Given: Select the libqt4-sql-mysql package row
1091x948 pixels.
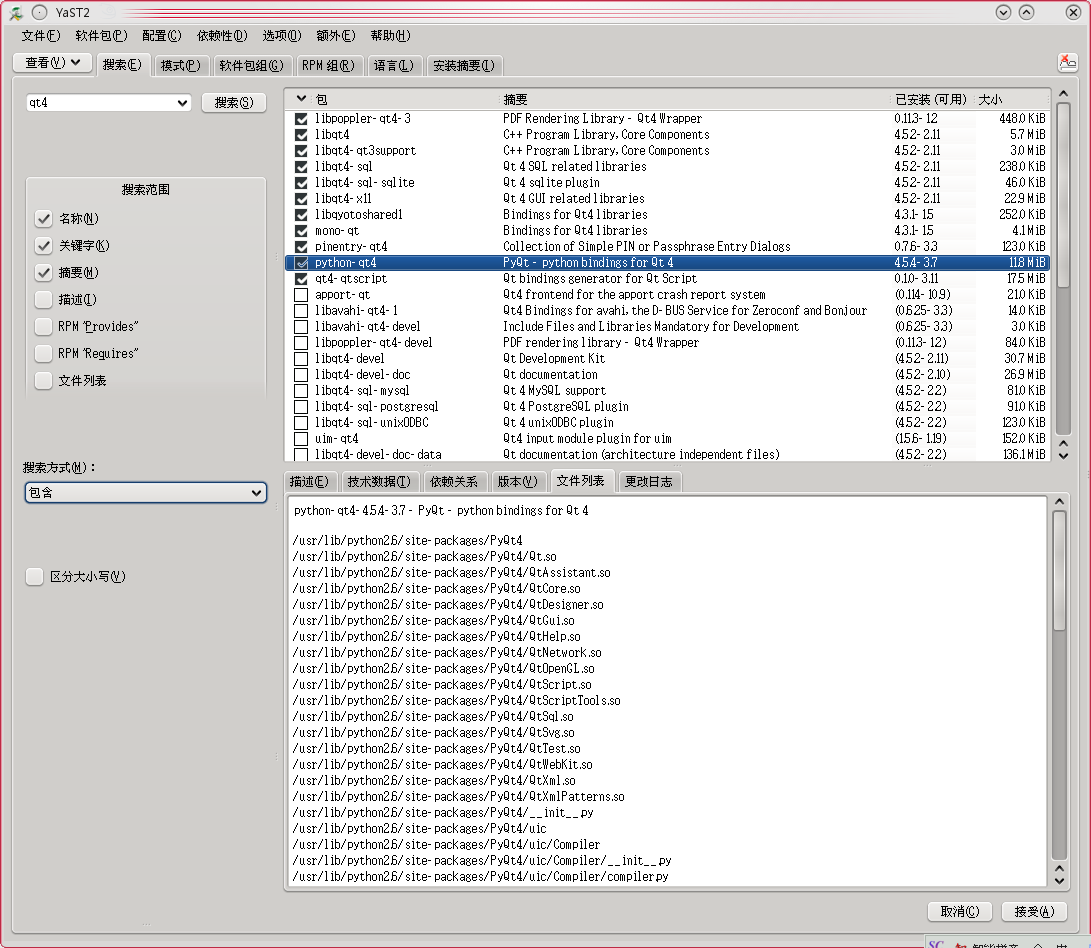Looking at the screenshot, I should (667, 391).
